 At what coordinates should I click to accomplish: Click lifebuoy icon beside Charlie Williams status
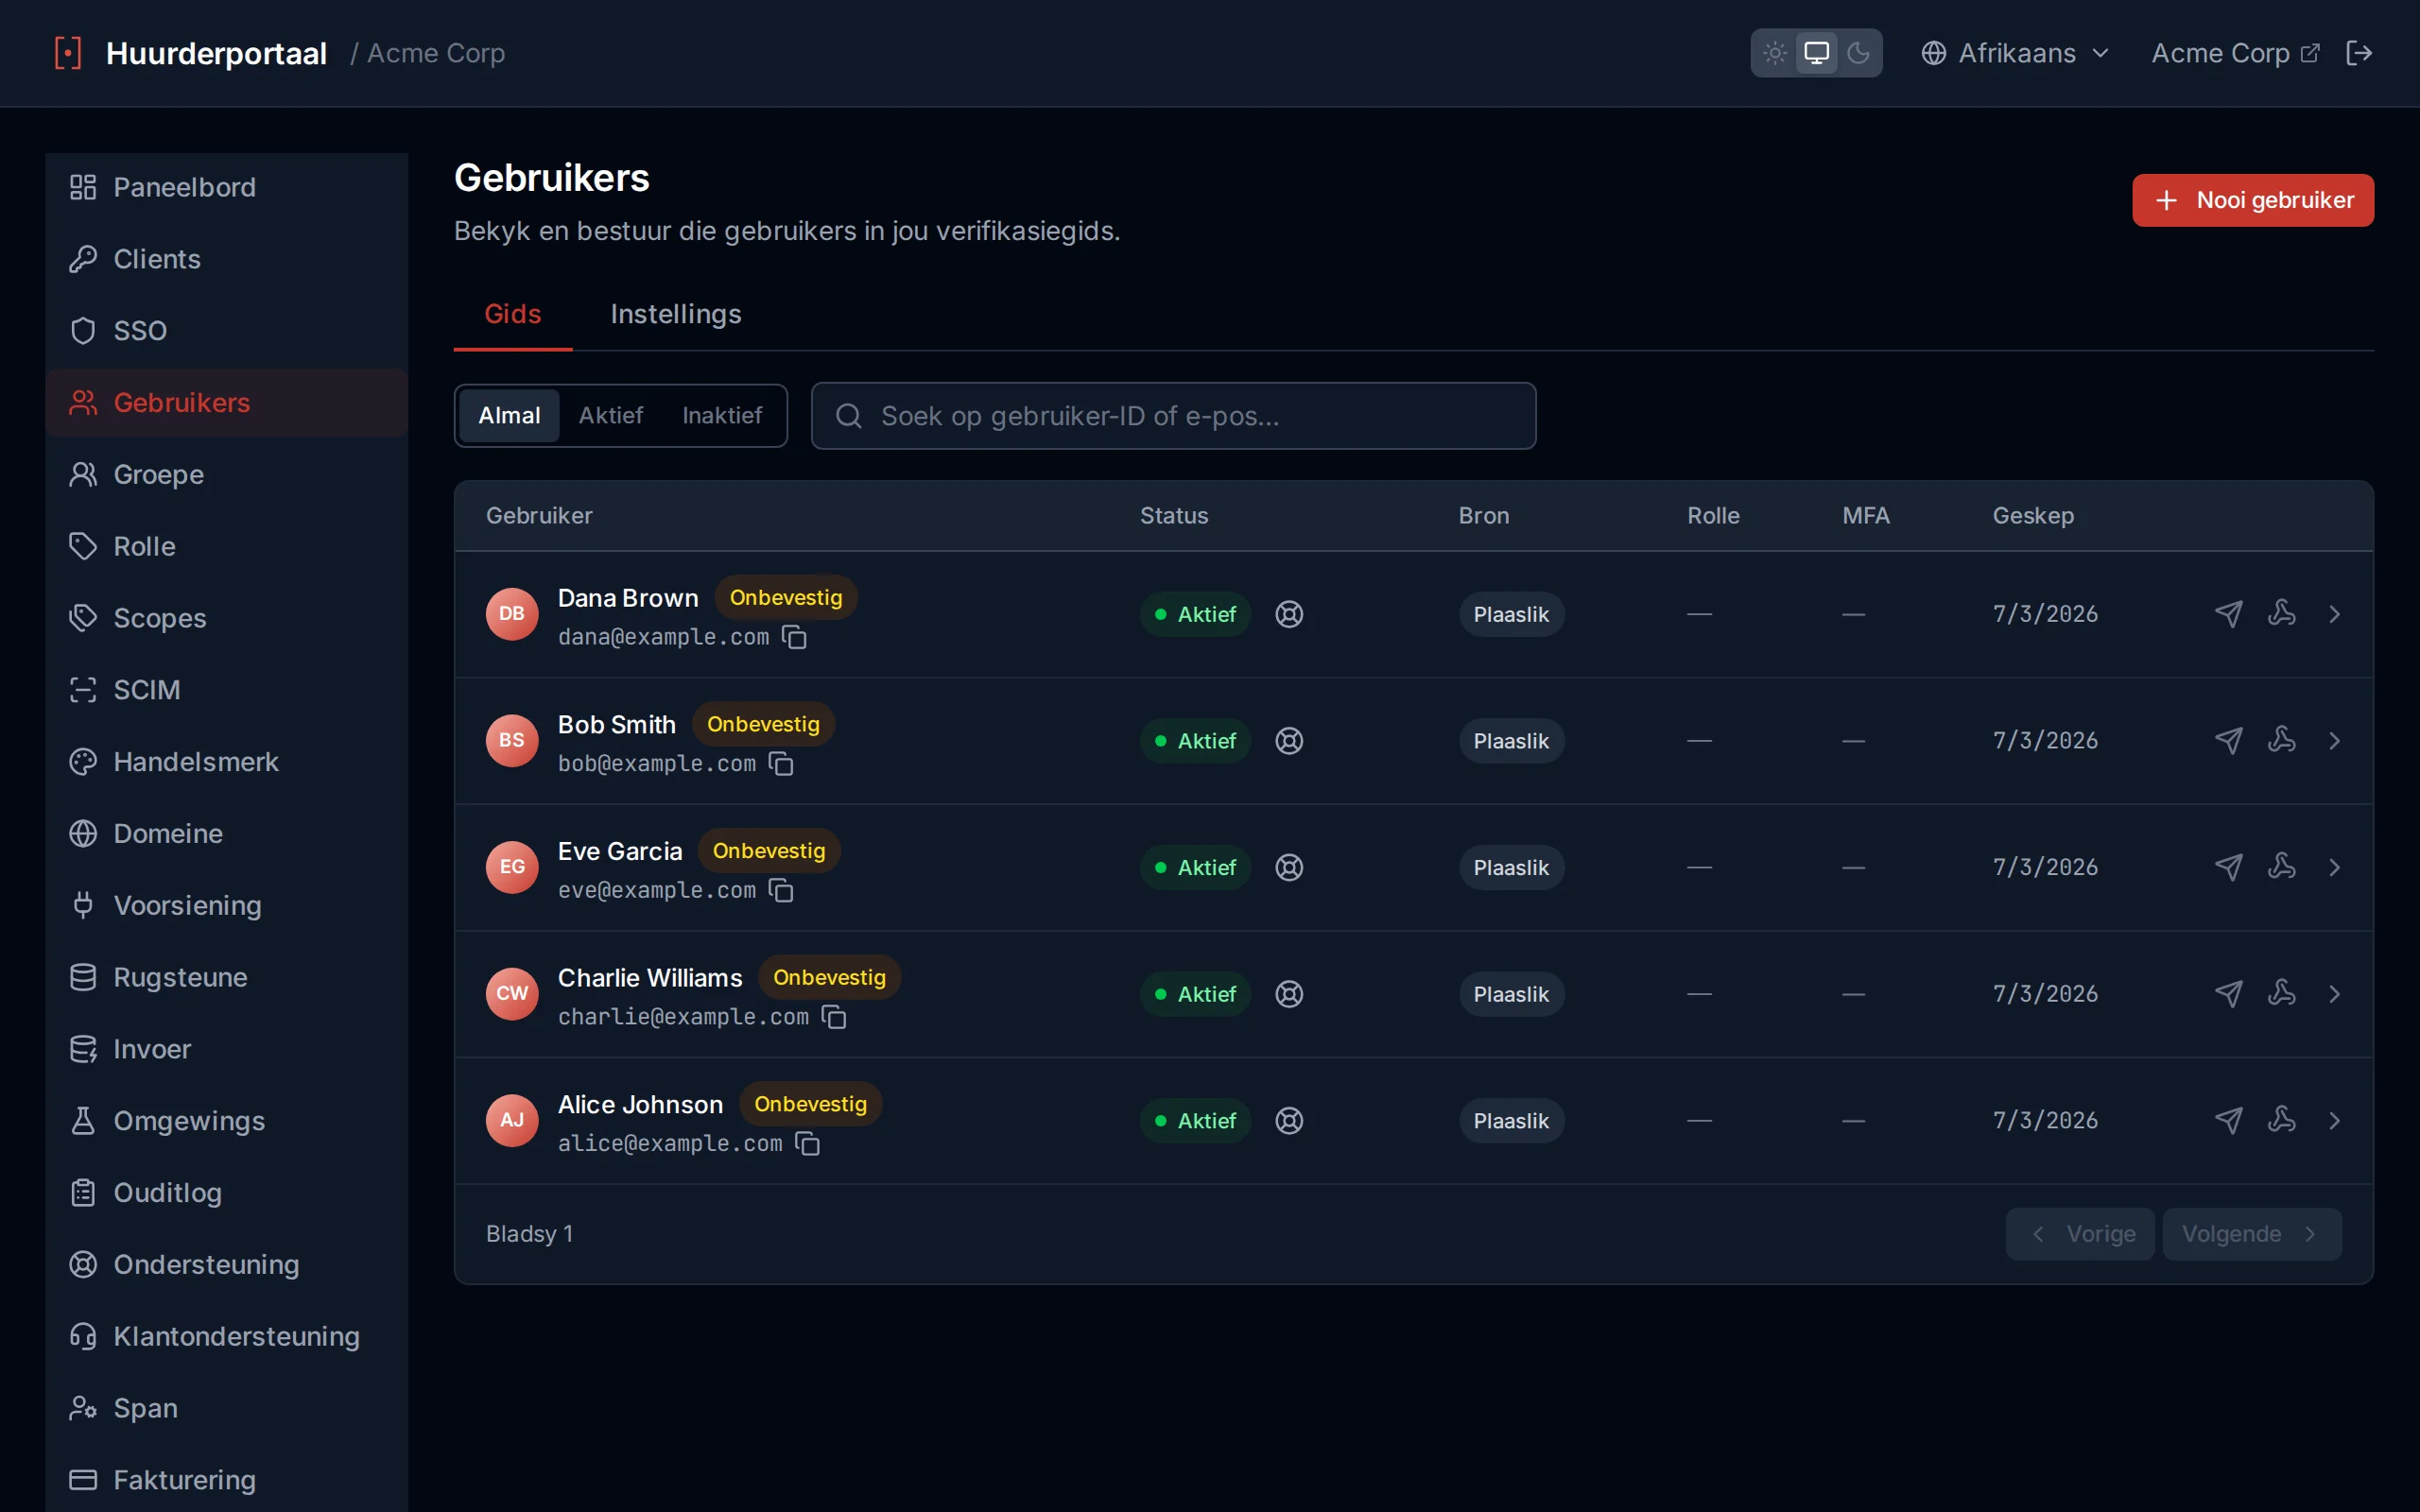coord(1289,994)
